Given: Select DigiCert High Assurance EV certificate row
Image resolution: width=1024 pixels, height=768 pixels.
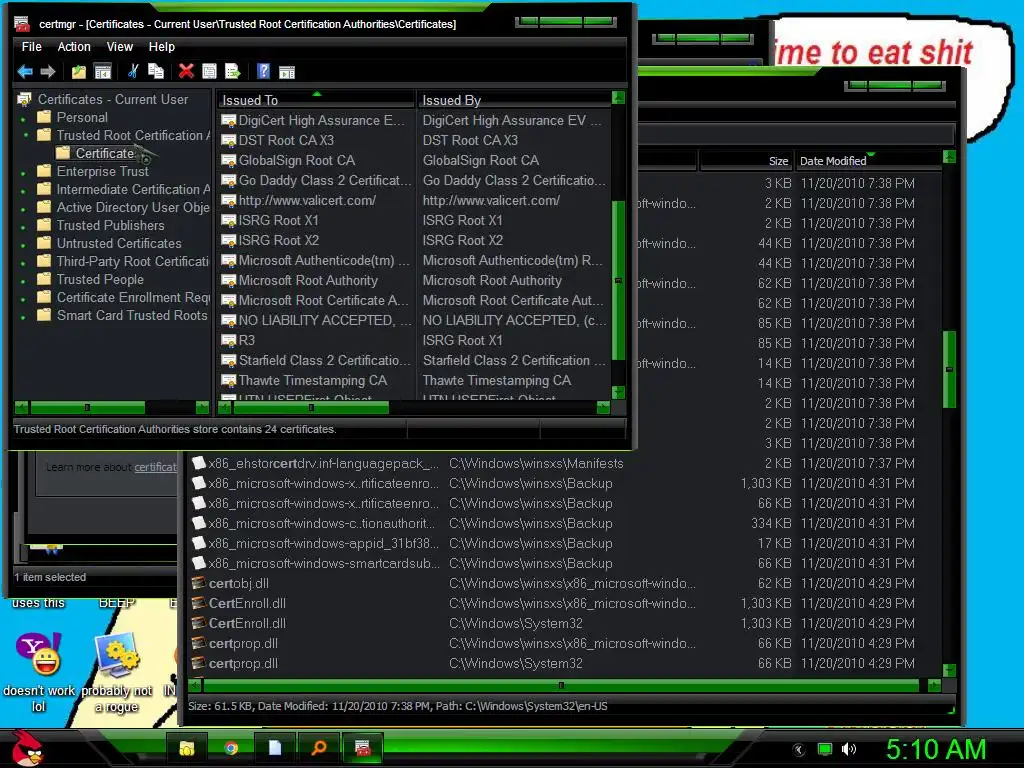Looking at the screenshot, I should click(x=415, y=120).
